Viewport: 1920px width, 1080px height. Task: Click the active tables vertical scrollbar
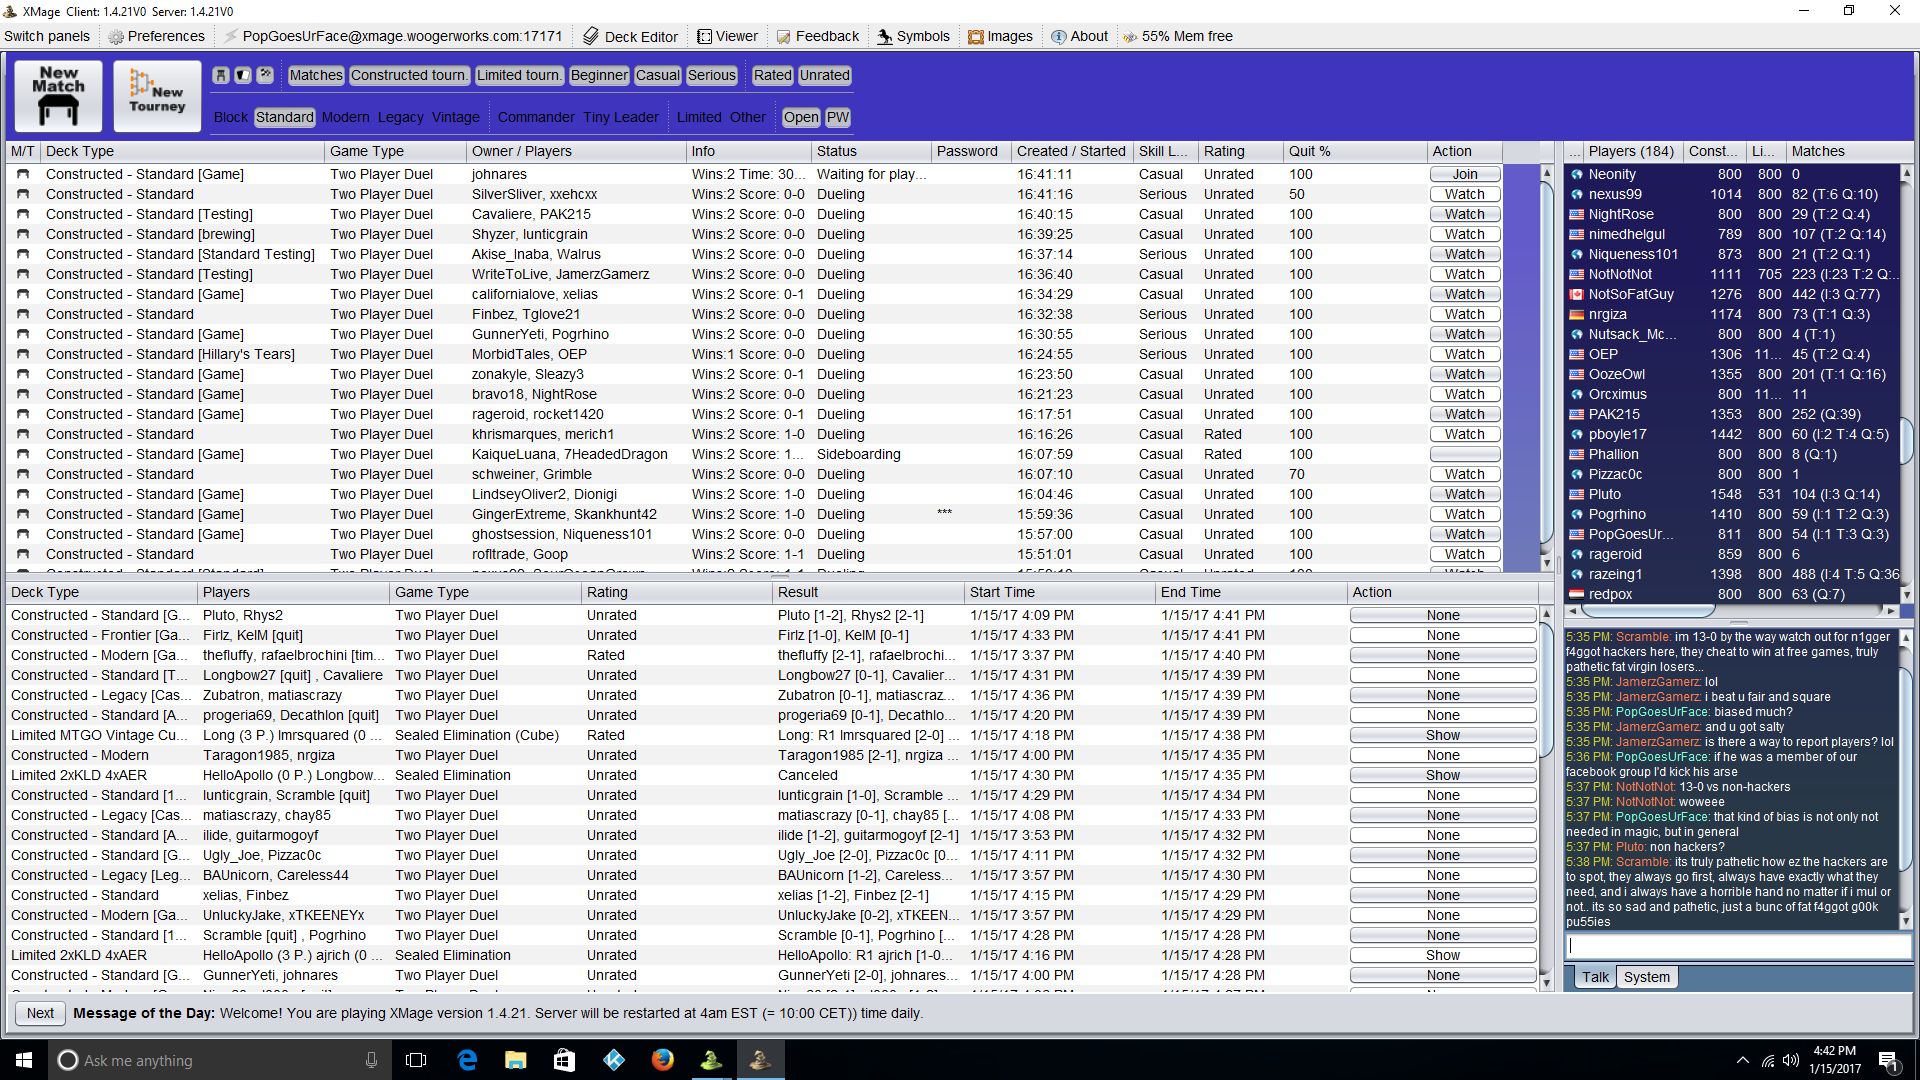[x=1546, y=368]
